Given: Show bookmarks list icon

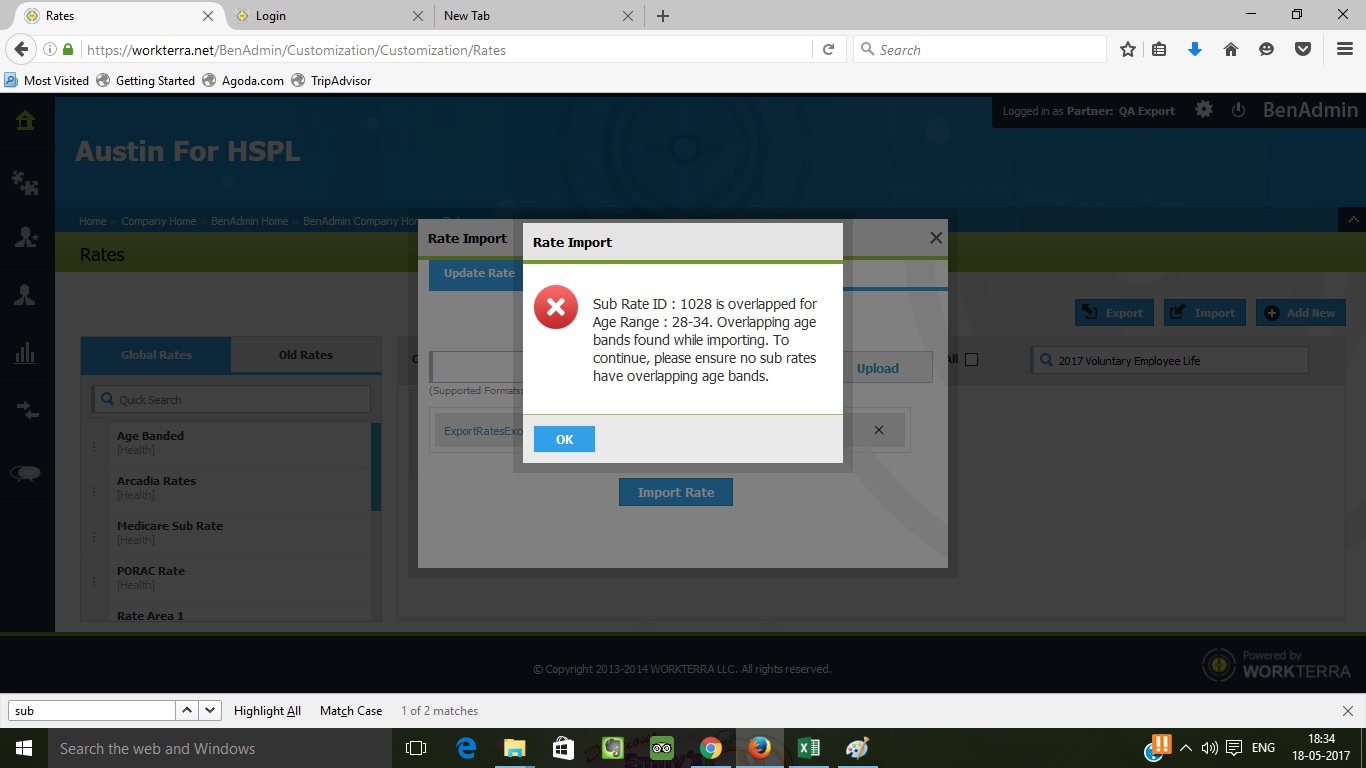Looking at the screenshot, I should click(1159, 49).
